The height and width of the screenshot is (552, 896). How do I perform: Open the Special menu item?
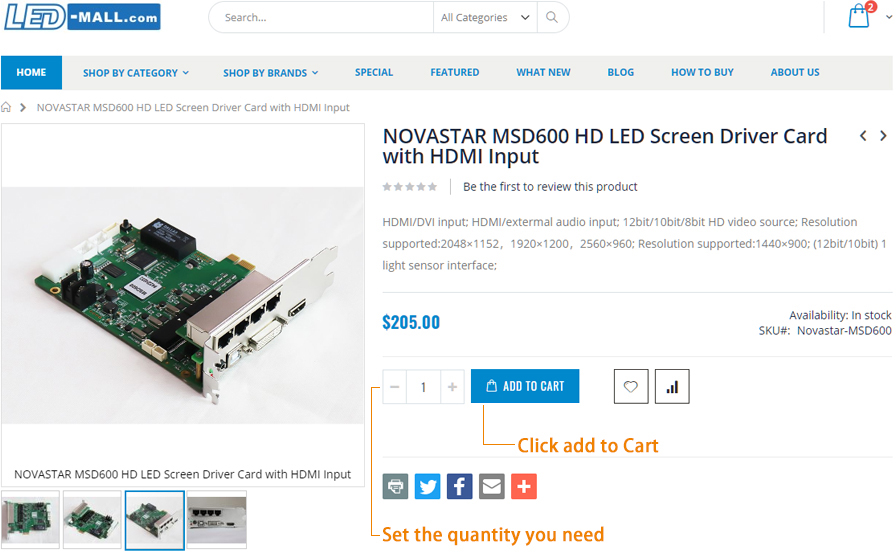pyautogui.click(x=374, y=73)
